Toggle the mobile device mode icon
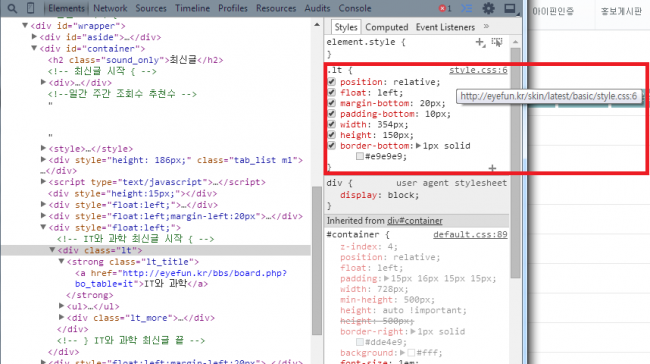Viewport: 650px width, 364px height. pyautogui.click(x=31, y=8)
